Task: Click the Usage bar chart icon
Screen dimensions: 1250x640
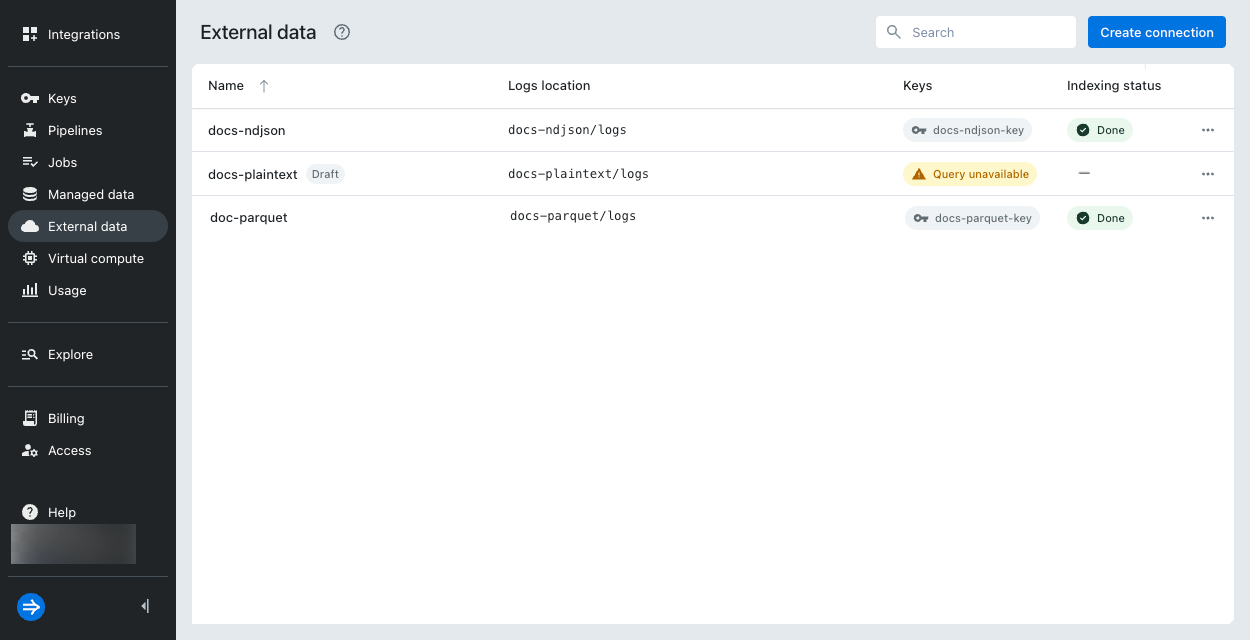Action: pyautogui.click(x=30, y=290)
